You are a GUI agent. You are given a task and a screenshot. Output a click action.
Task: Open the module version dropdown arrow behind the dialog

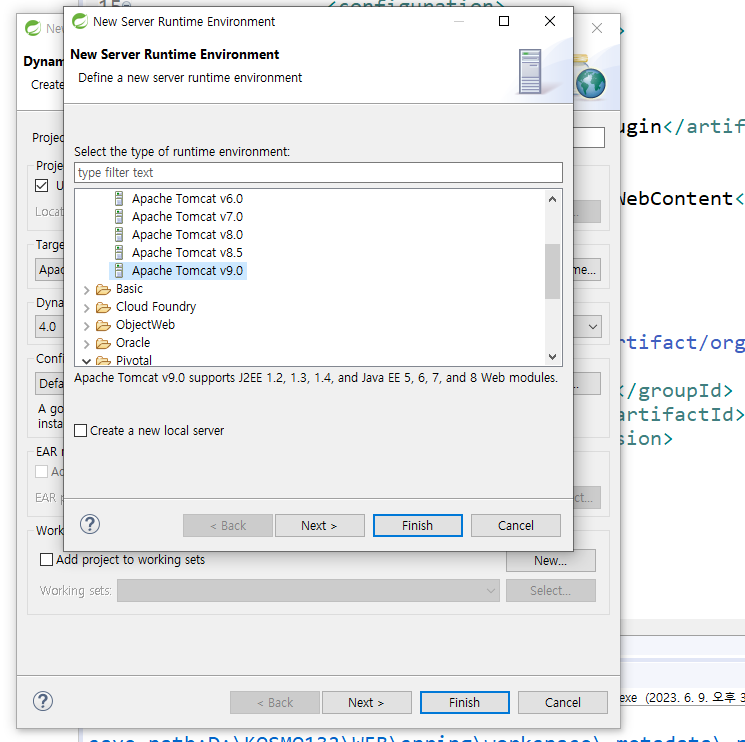593,326
